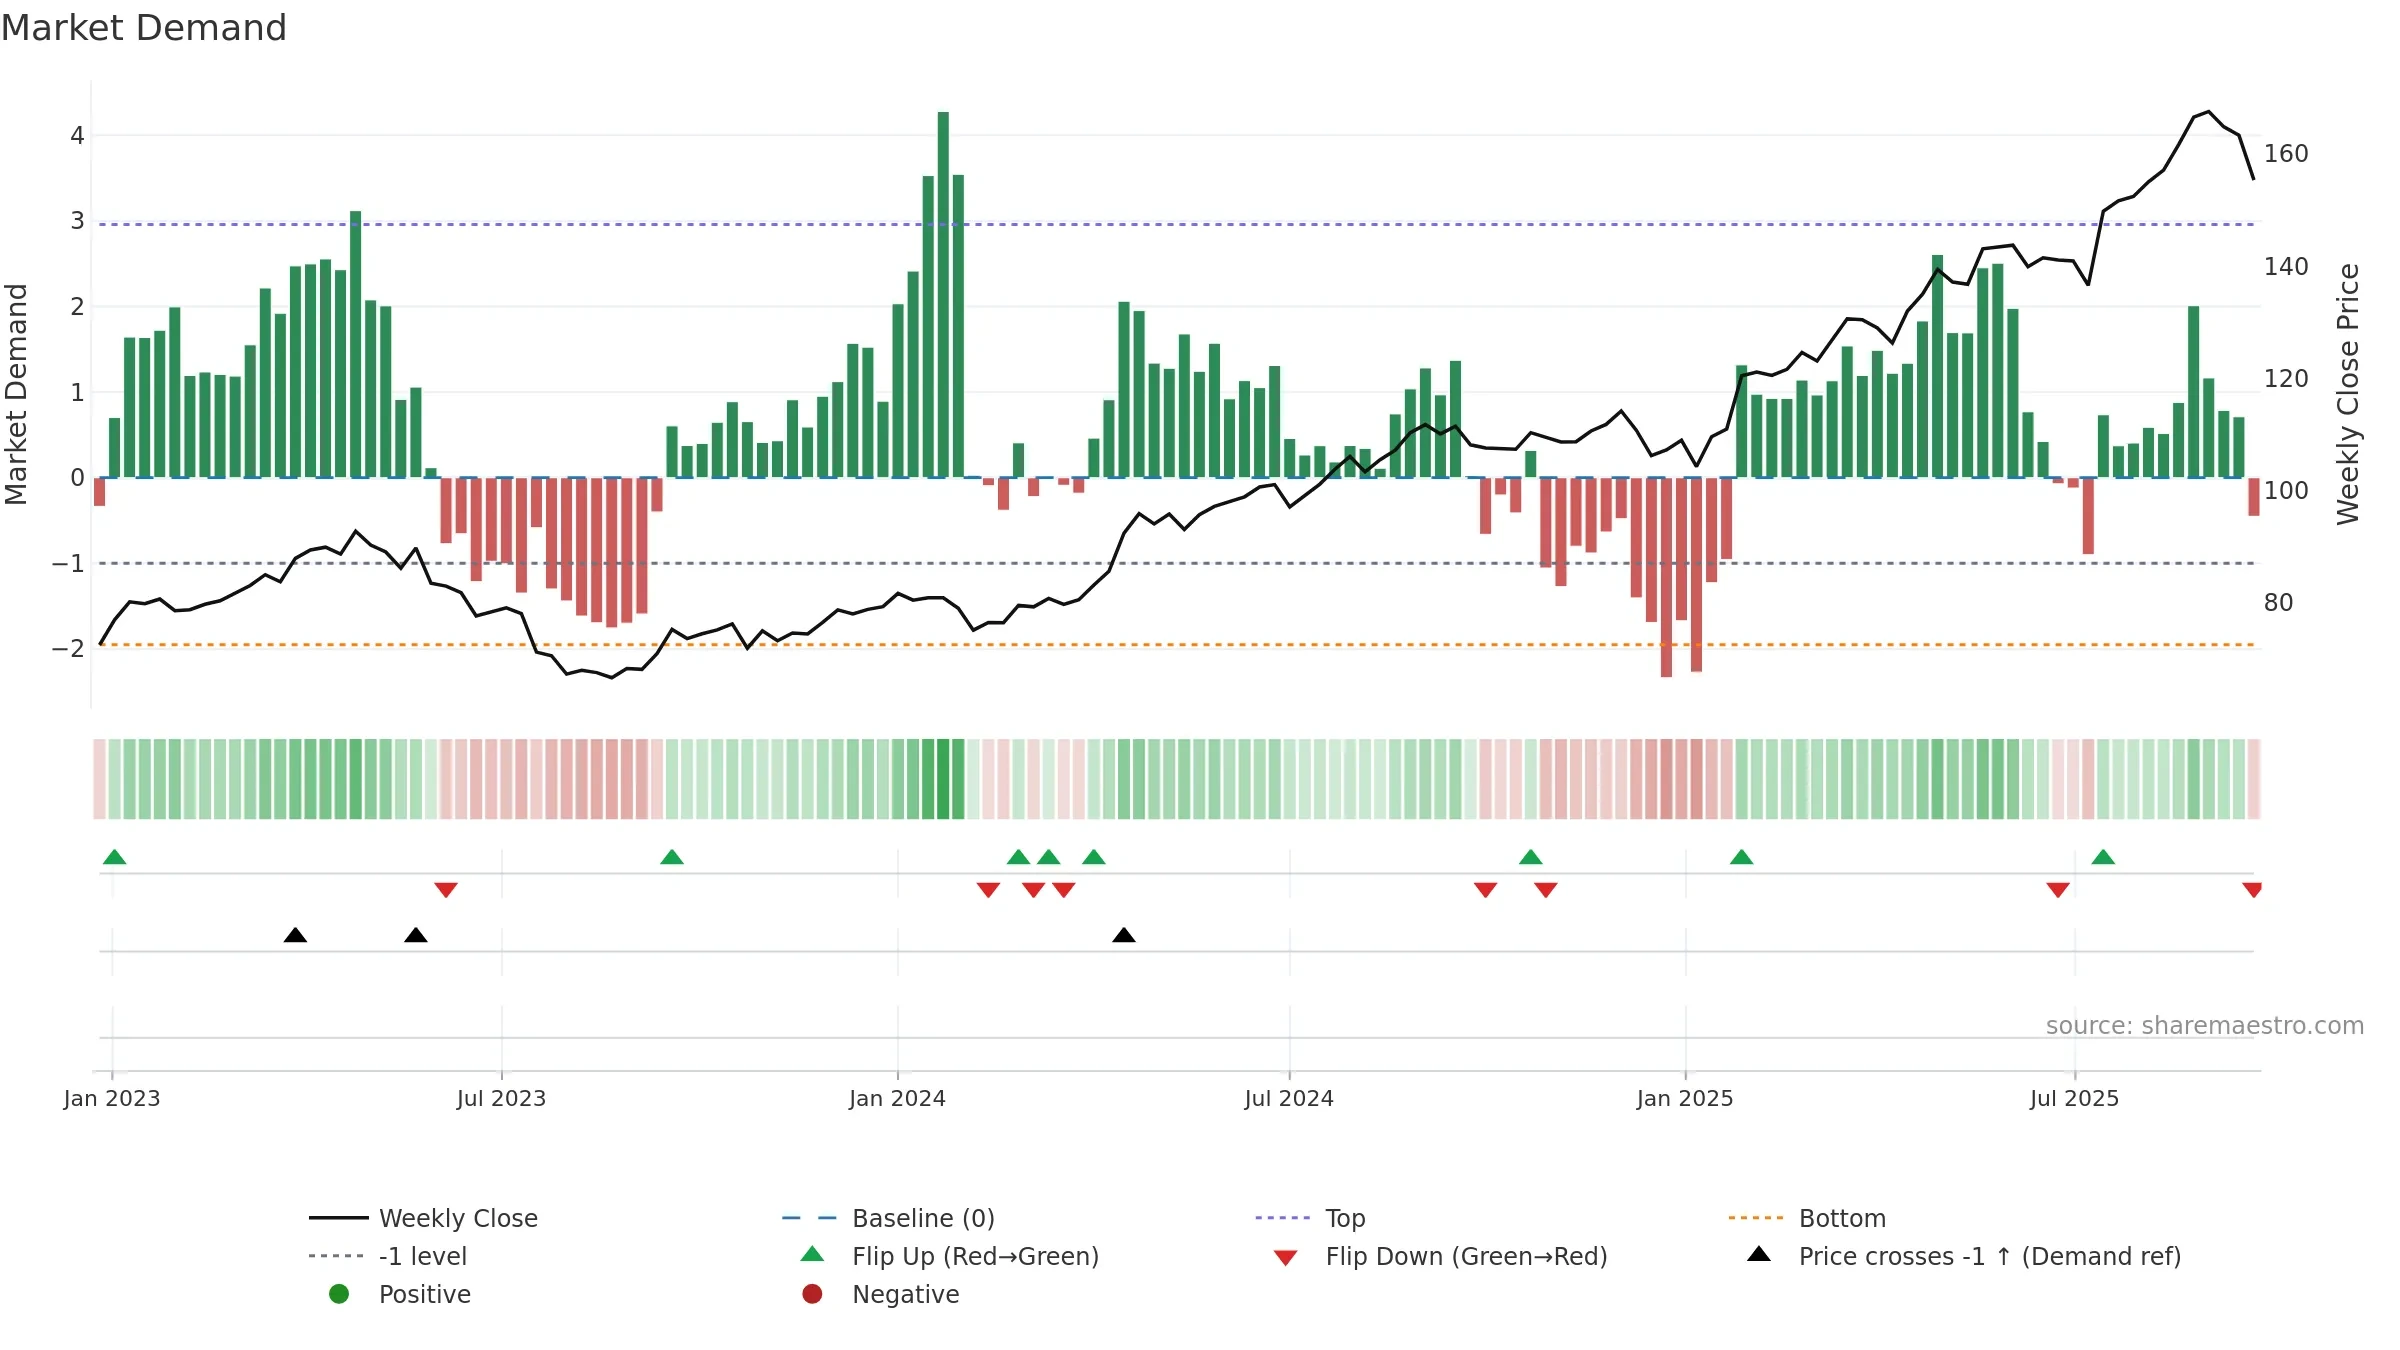This screenshot has width=2400, height=1350.
Task: Click the last red triangle at chart's right edge
Action: pyautogui.click(x=2252, y=890)
